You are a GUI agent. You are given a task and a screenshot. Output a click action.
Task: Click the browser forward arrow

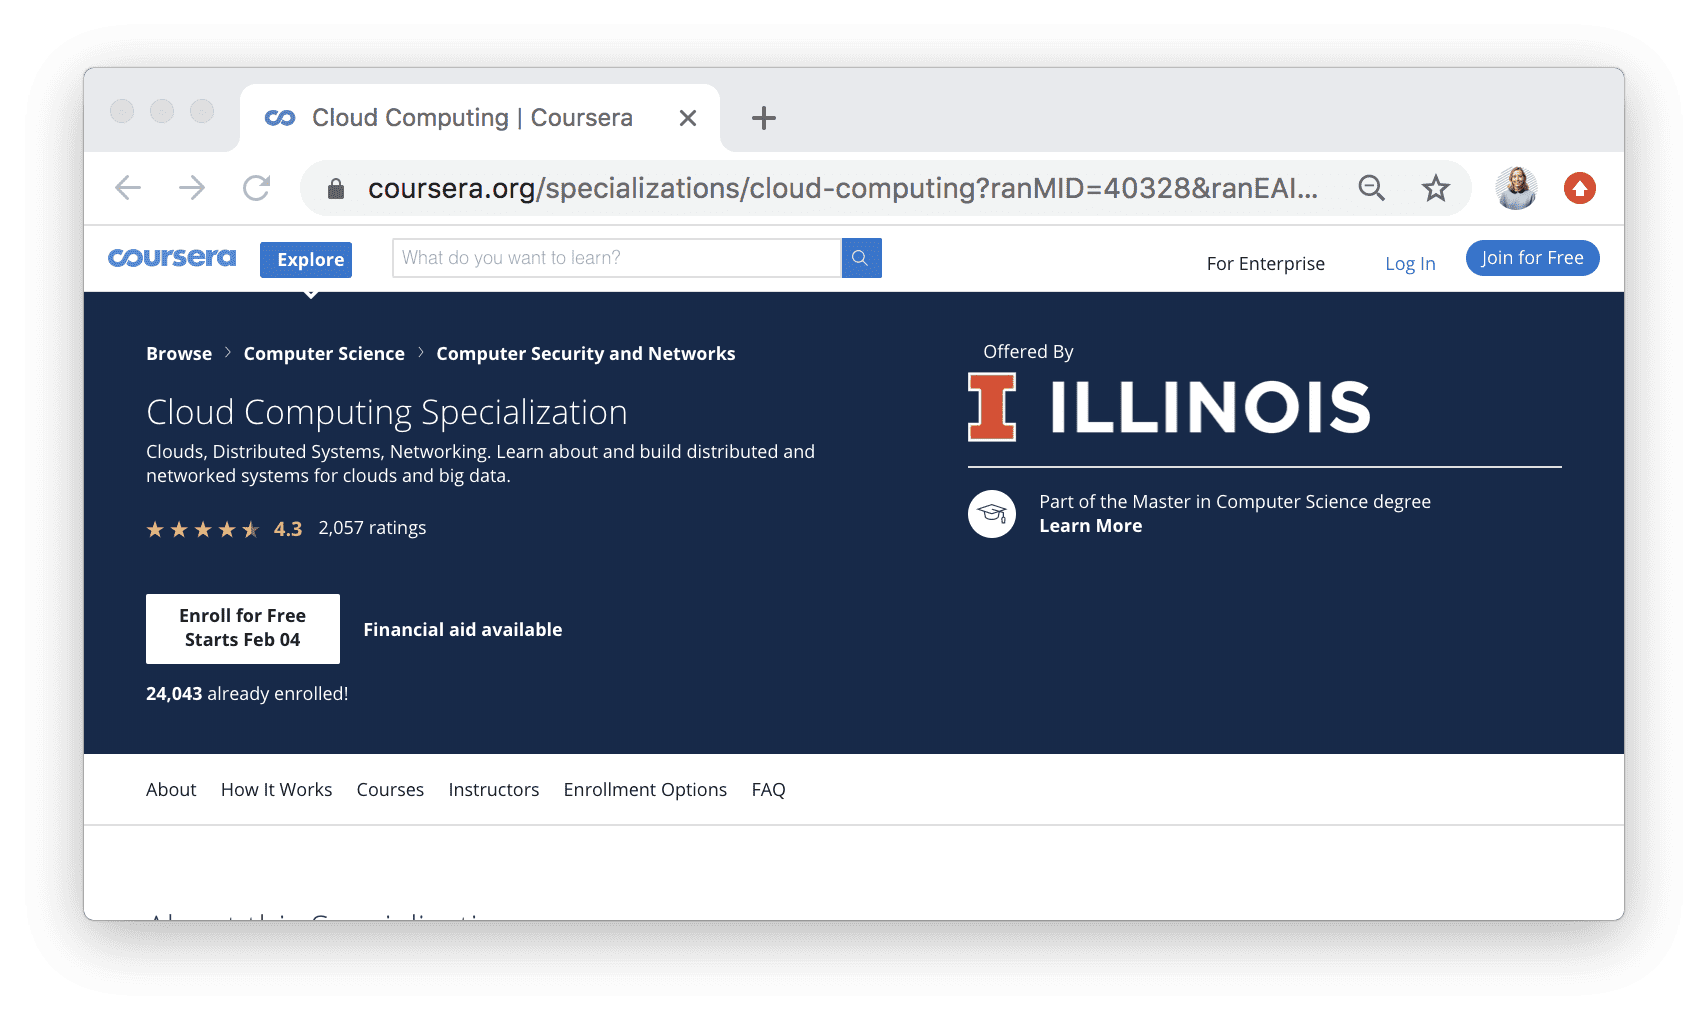[x=192, y=188]
